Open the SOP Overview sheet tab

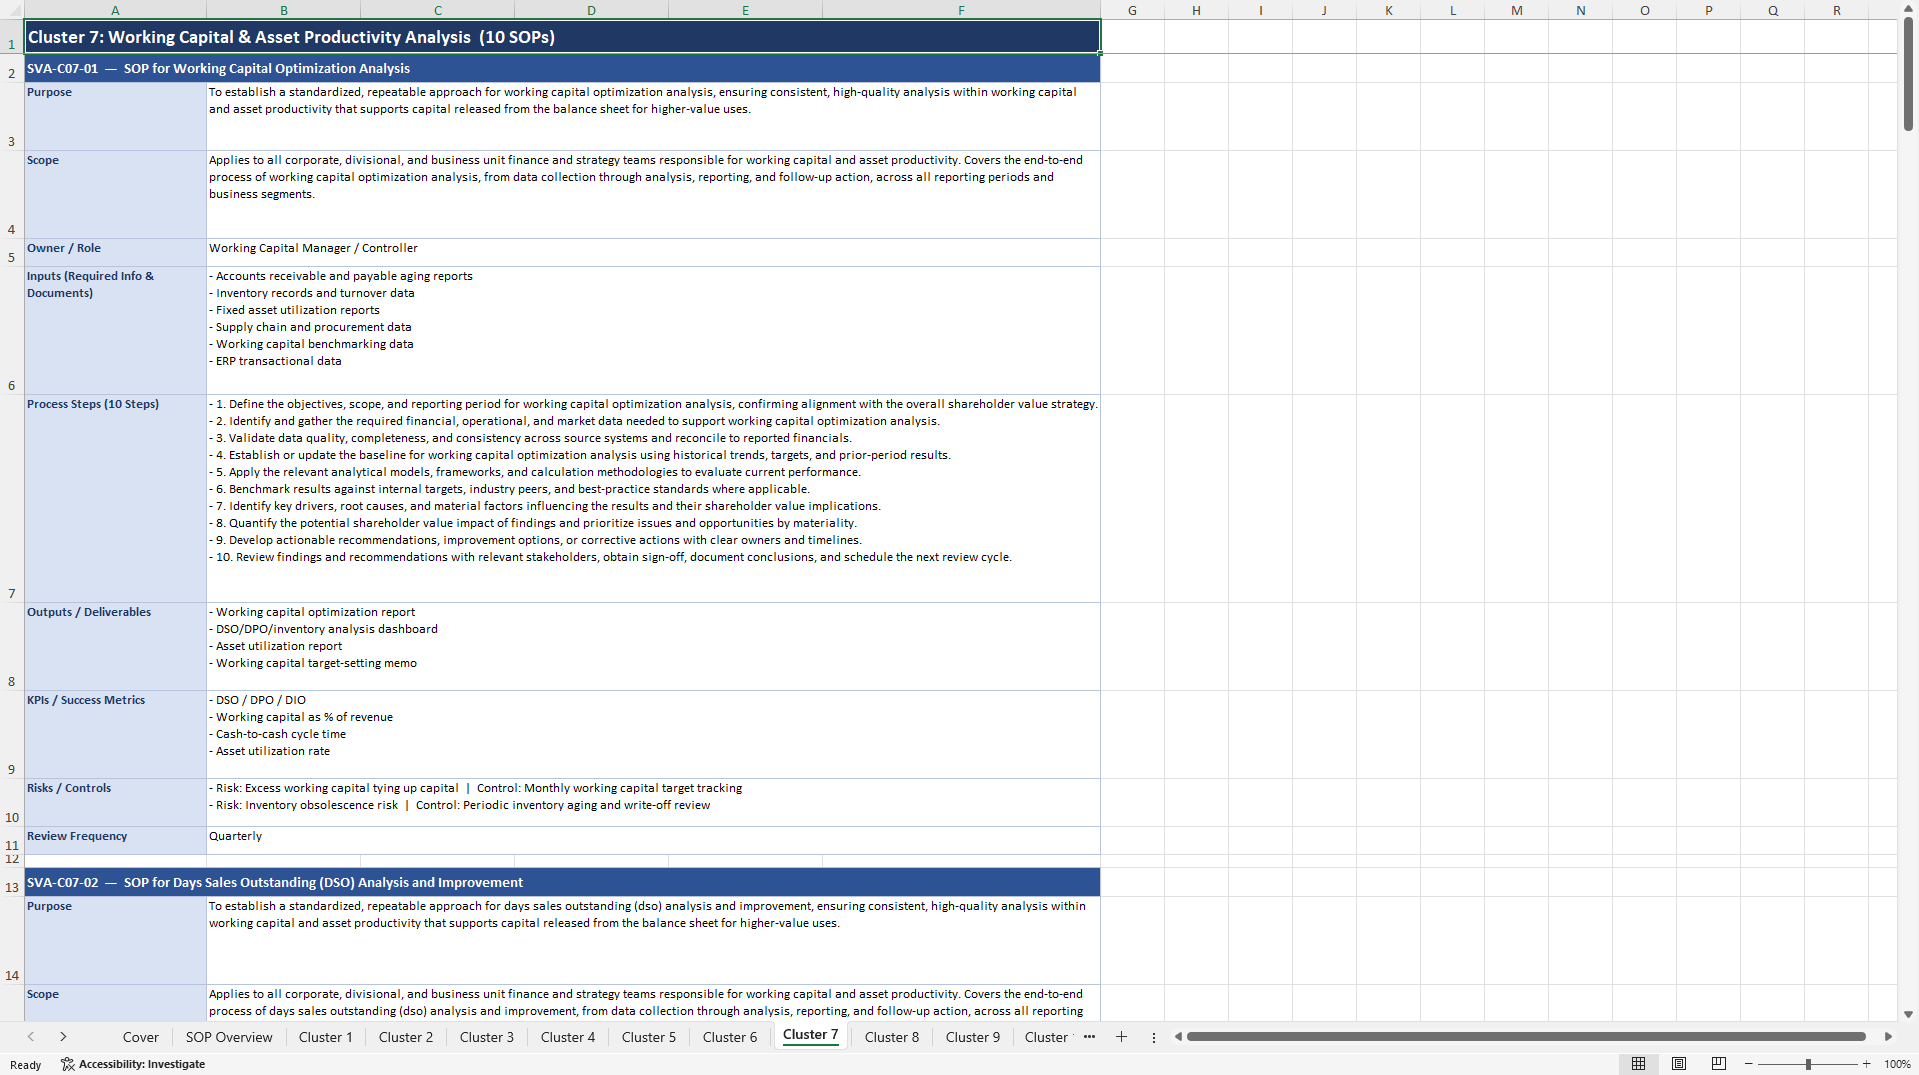229,1037
